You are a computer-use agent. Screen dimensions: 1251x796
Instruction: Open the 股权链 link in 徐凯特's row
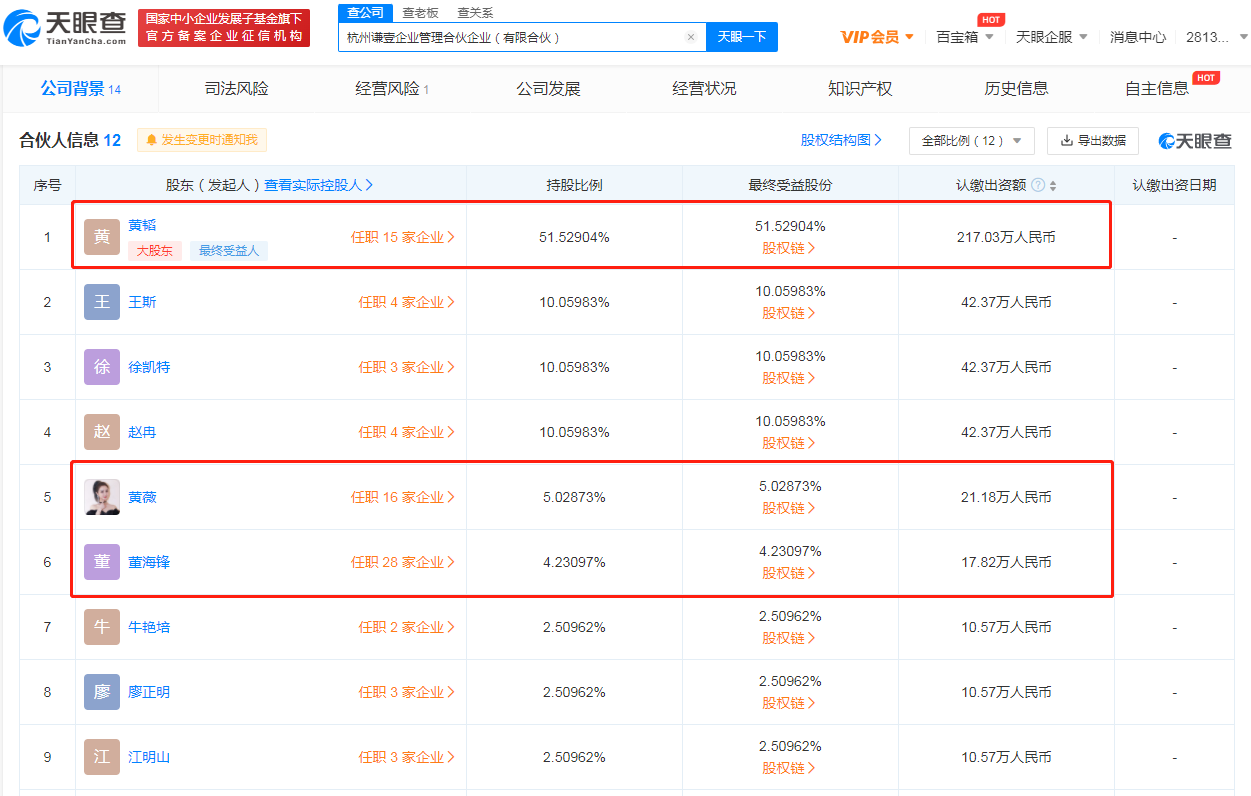tap(789, 378)
